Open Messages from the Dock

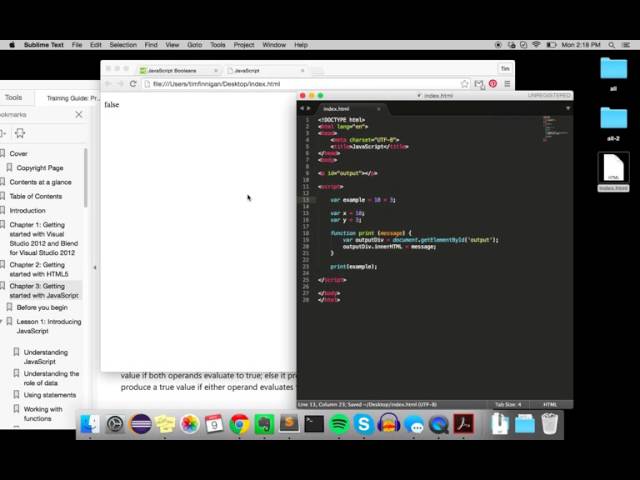point(414,425)
